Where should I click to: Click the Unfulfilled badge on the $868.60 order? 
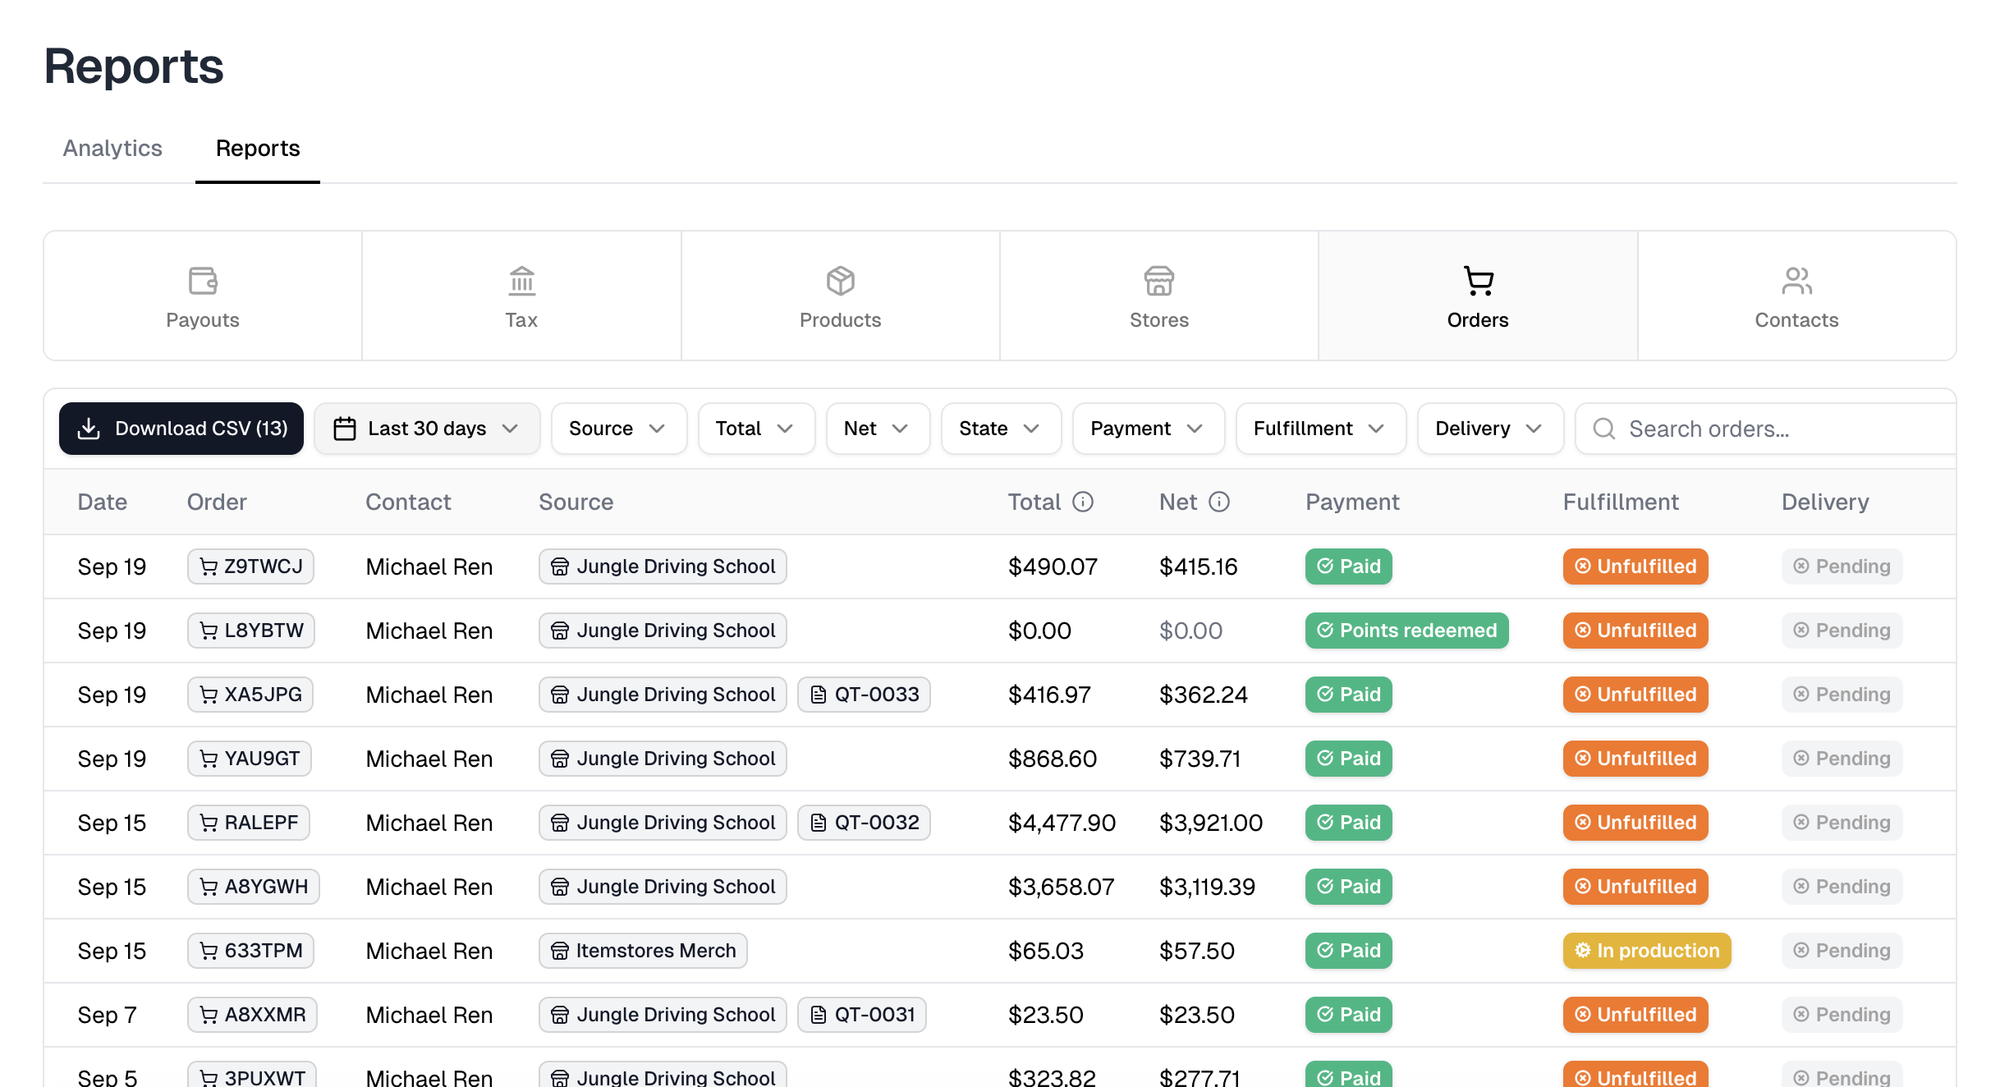pos(1636,759)
